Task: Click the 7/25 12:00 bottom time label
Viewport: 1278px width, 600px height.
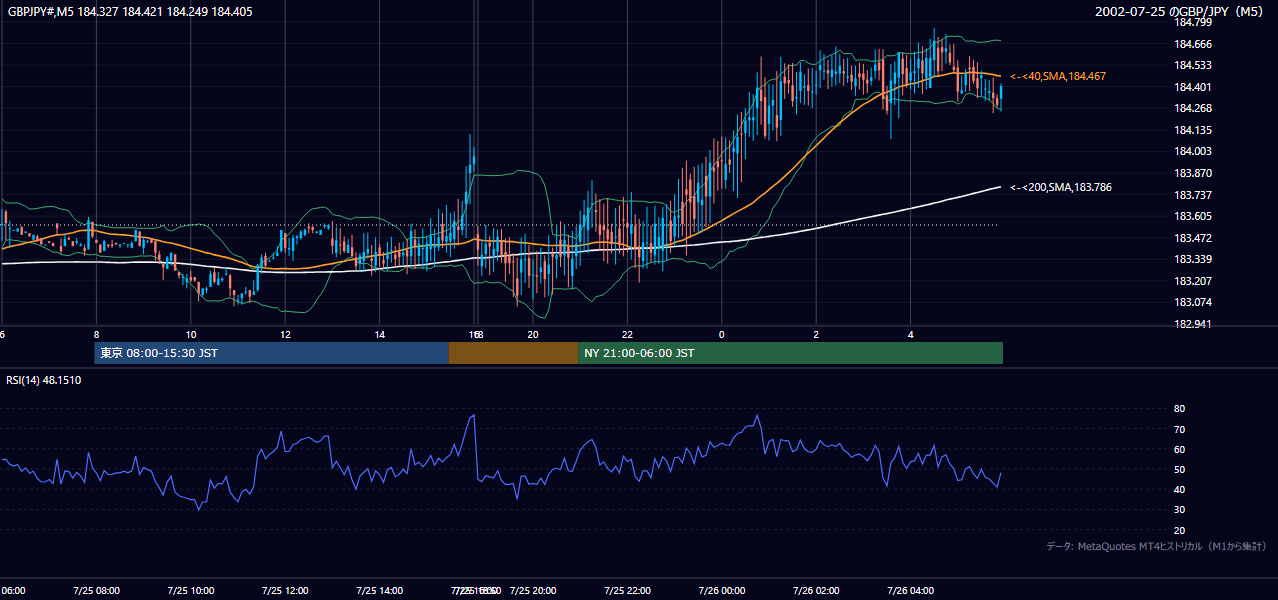Action: (285, 590)
